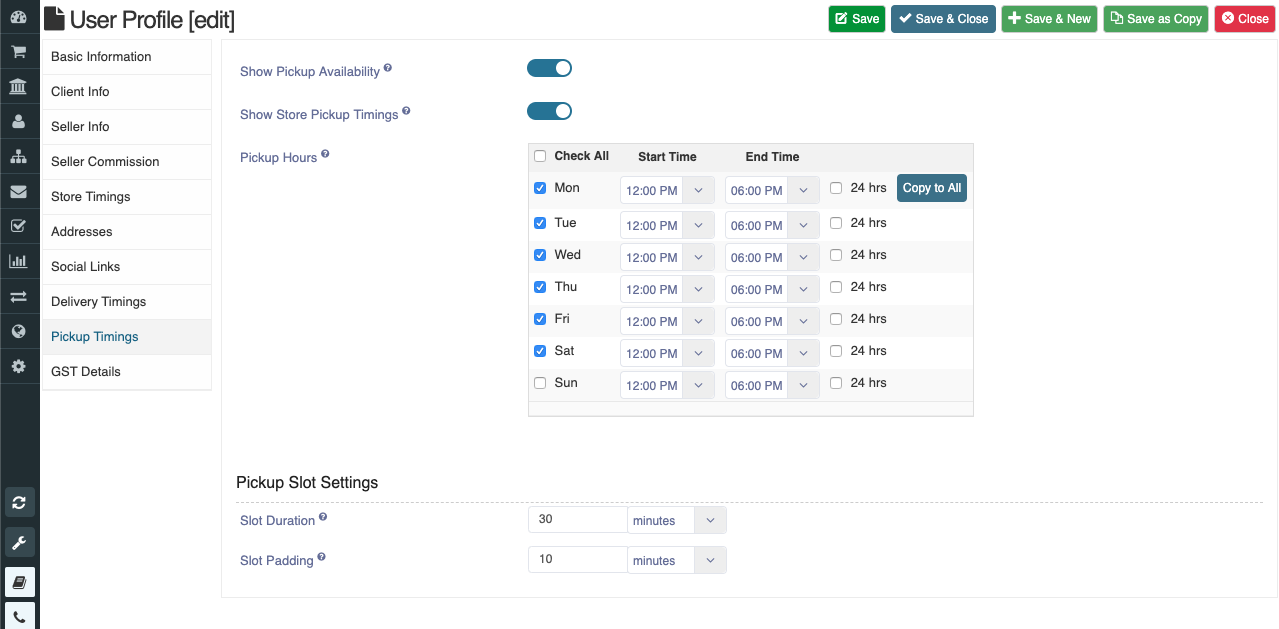1279x629 pixels.
Task: Check 24 hrs box for Wed
Action: 836,255
